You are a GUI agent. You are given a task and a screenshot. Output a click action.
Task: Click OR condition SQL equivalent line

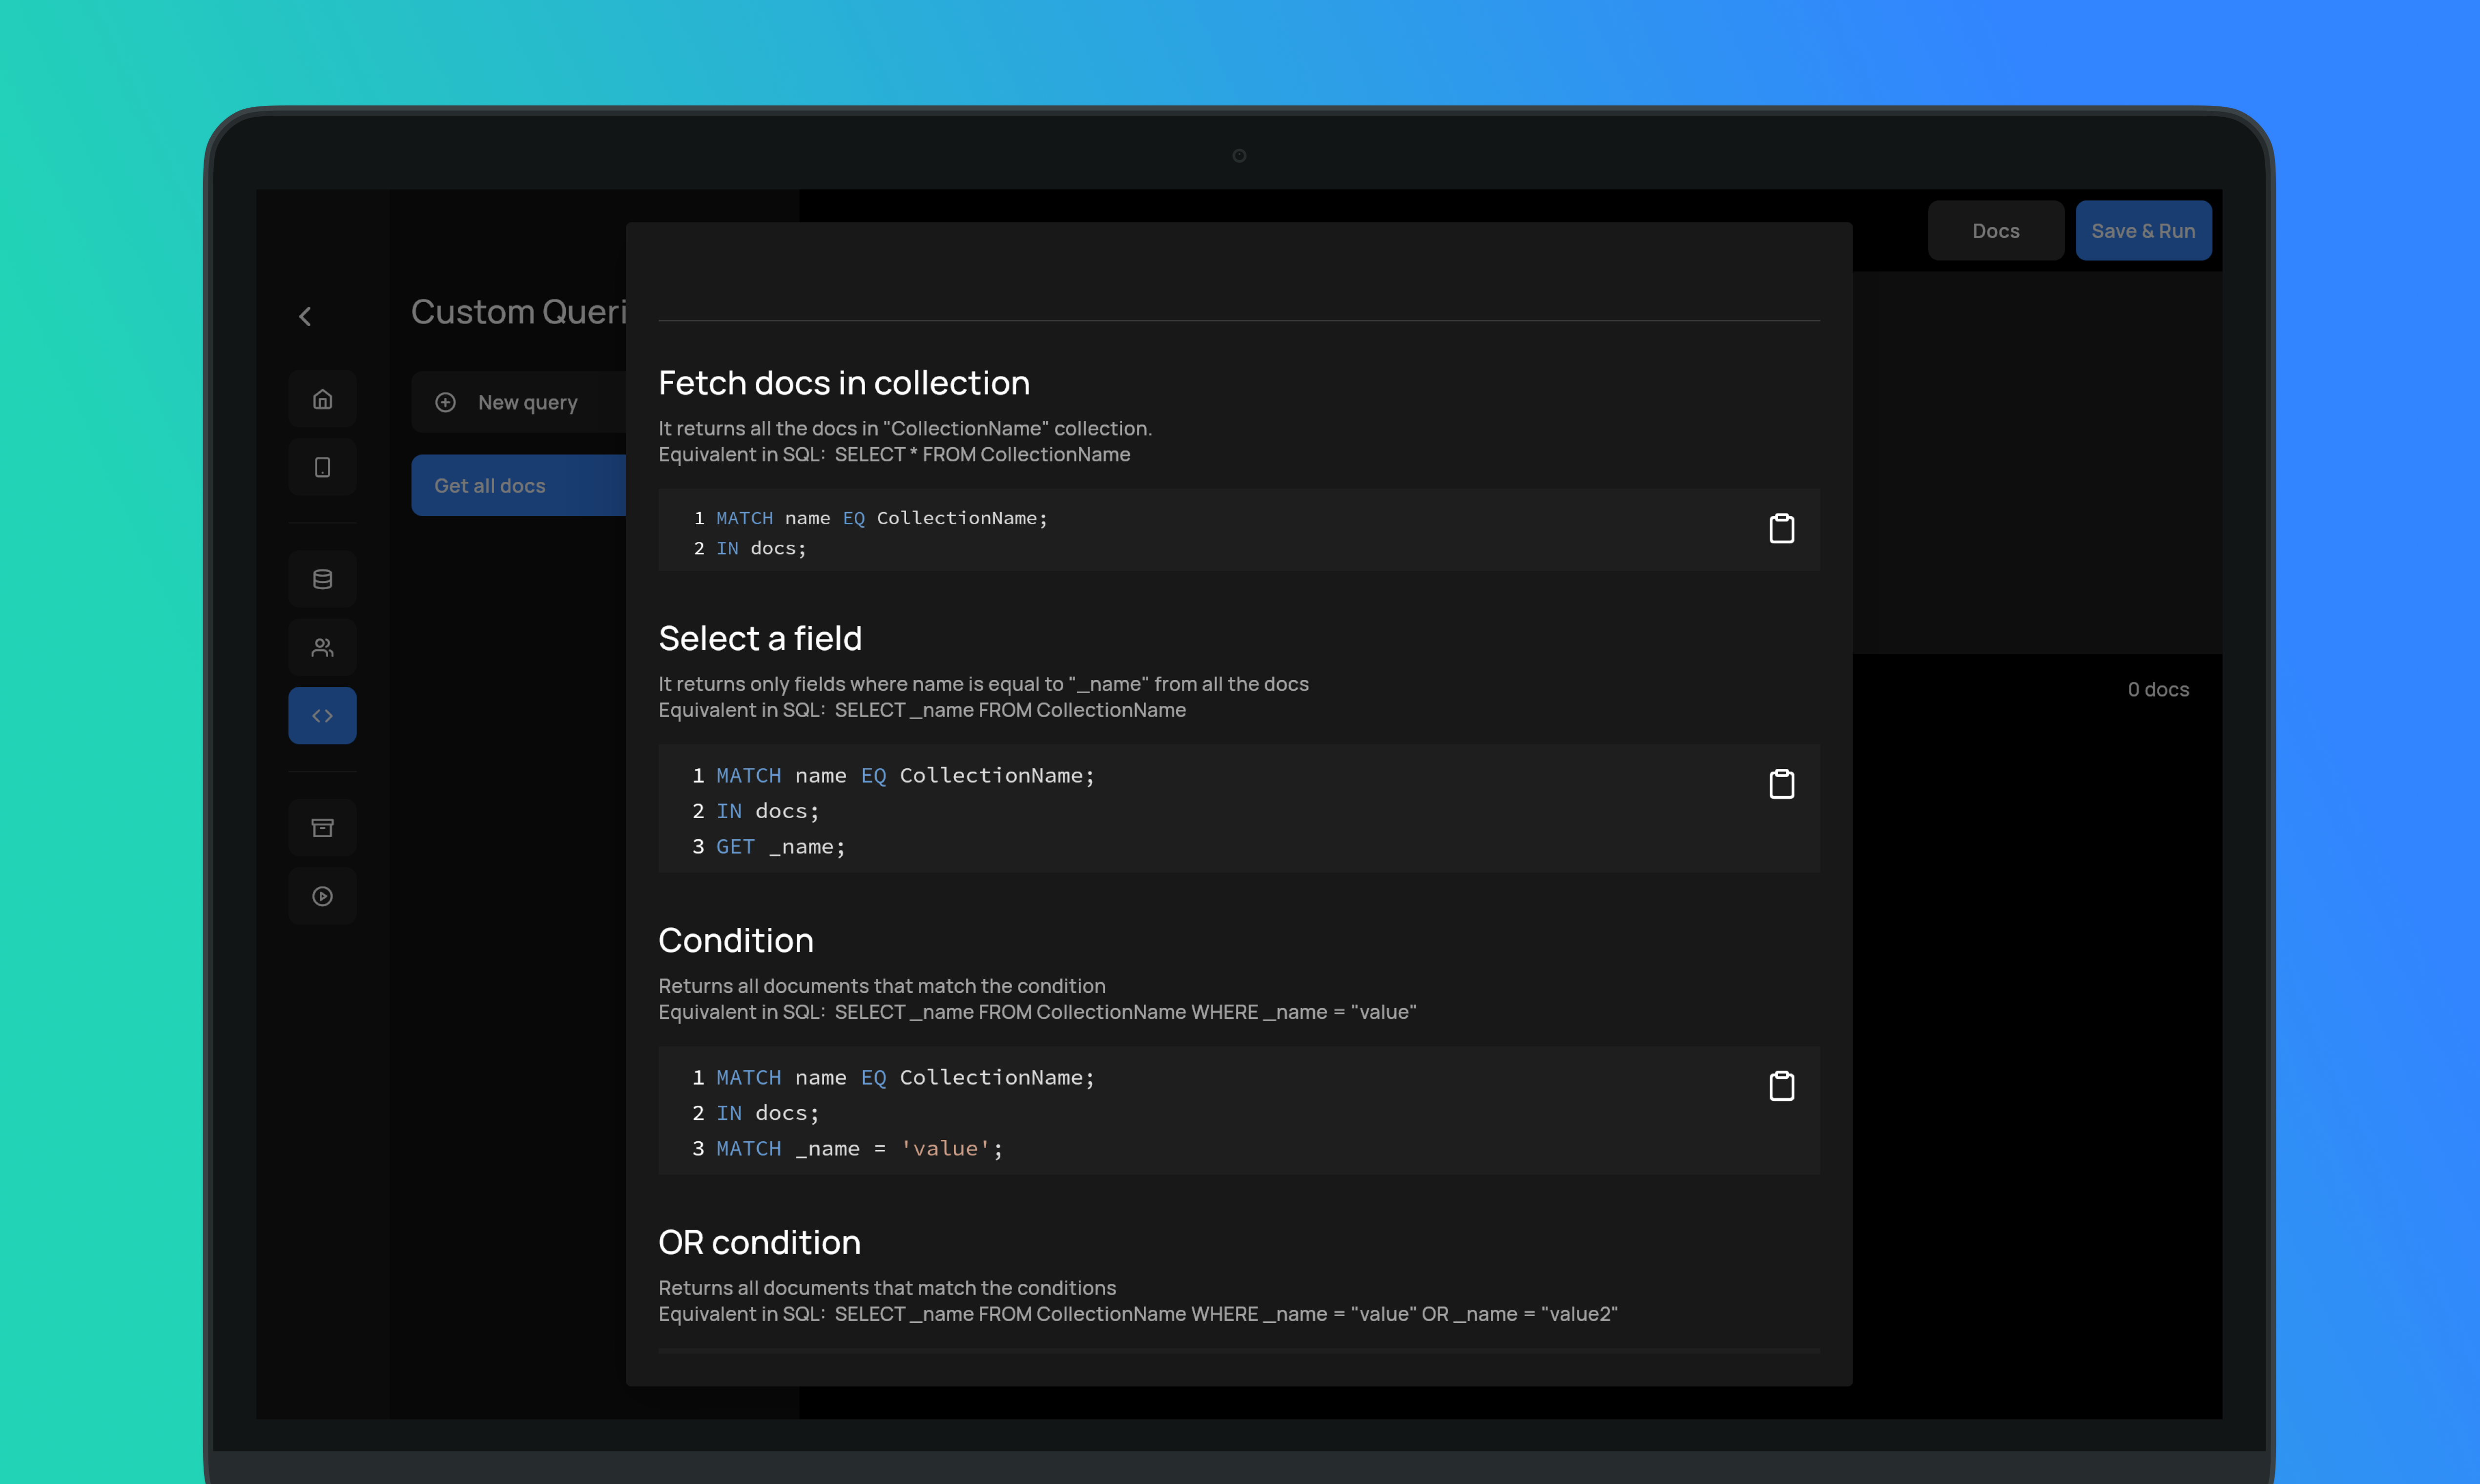pos(1138,1314)
